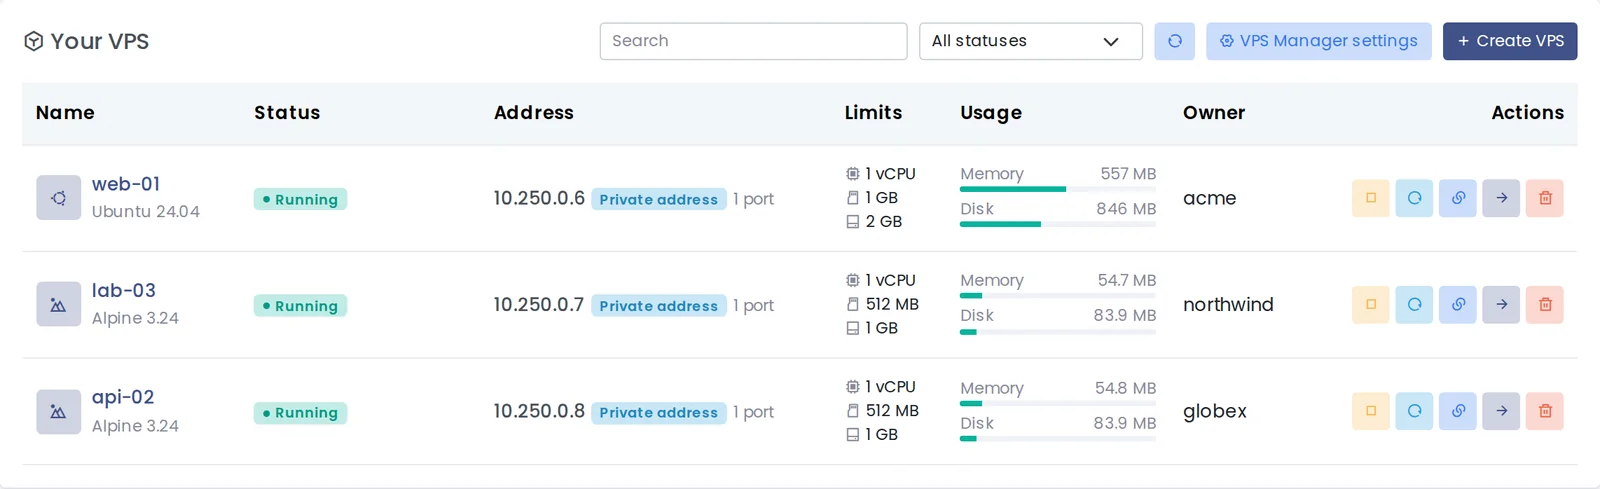1600x489 pixels.
Task: Select the address 10.250.0.8
Action: [x=539, y=411]
